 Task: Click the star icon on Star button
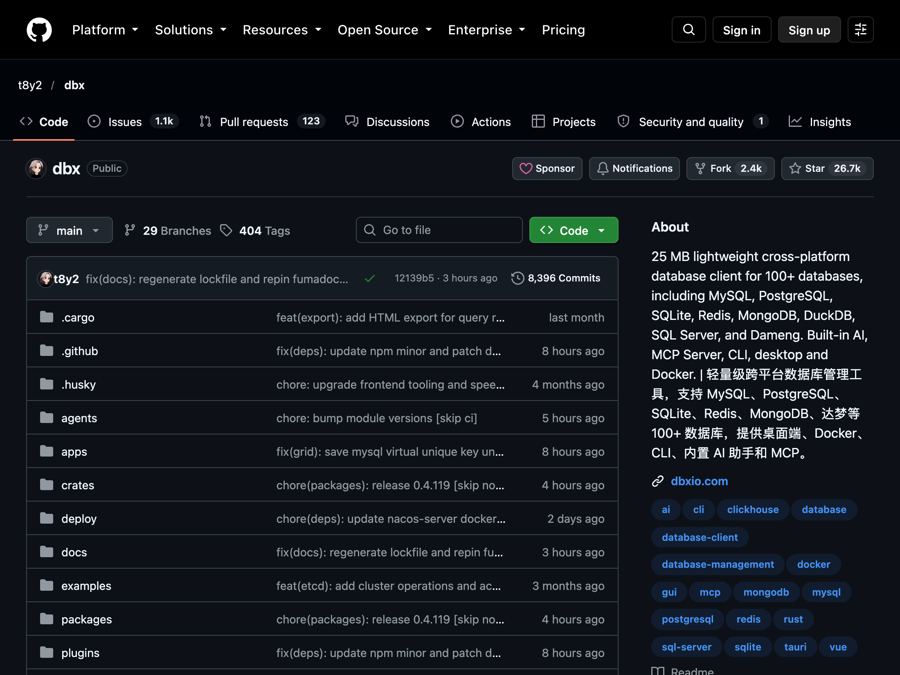coord(795,168)
